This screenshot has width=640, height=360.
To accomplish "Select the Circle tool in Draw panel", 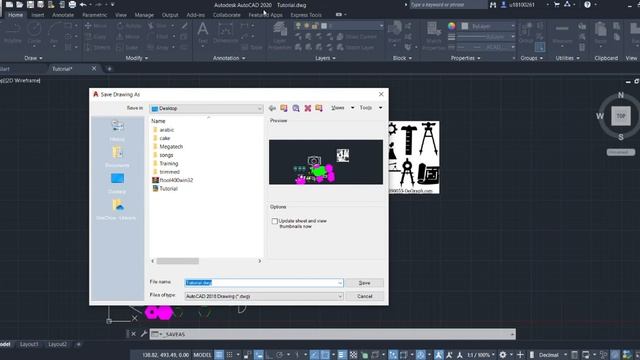I will coord(34,33).
